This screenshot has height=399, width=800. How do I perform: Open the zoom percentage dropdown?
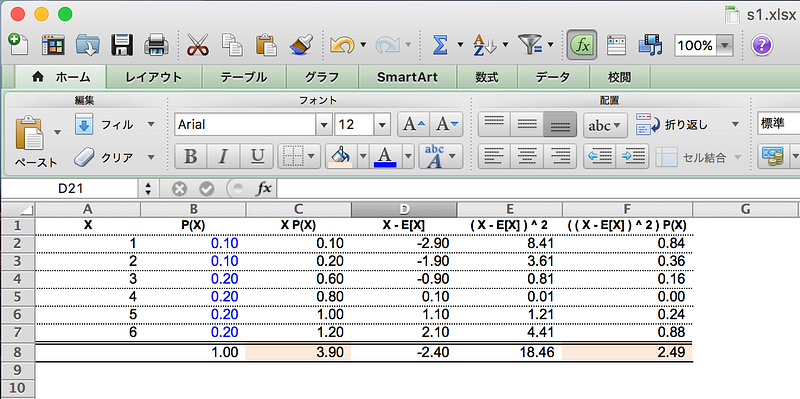[724, 45]
